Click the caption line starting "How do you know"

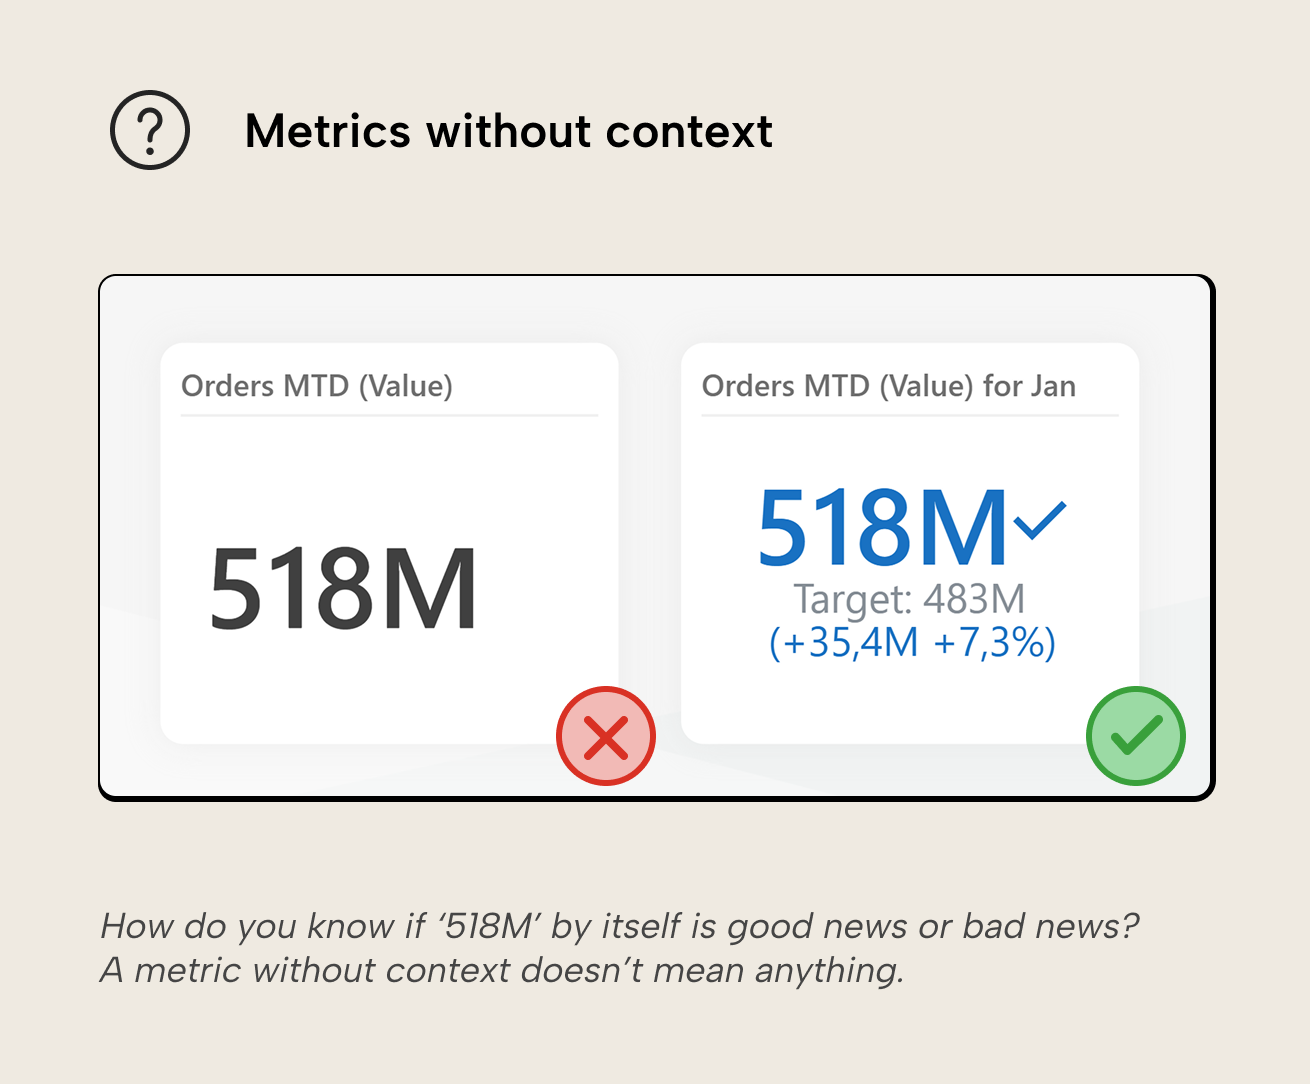[x=619, y=926]
